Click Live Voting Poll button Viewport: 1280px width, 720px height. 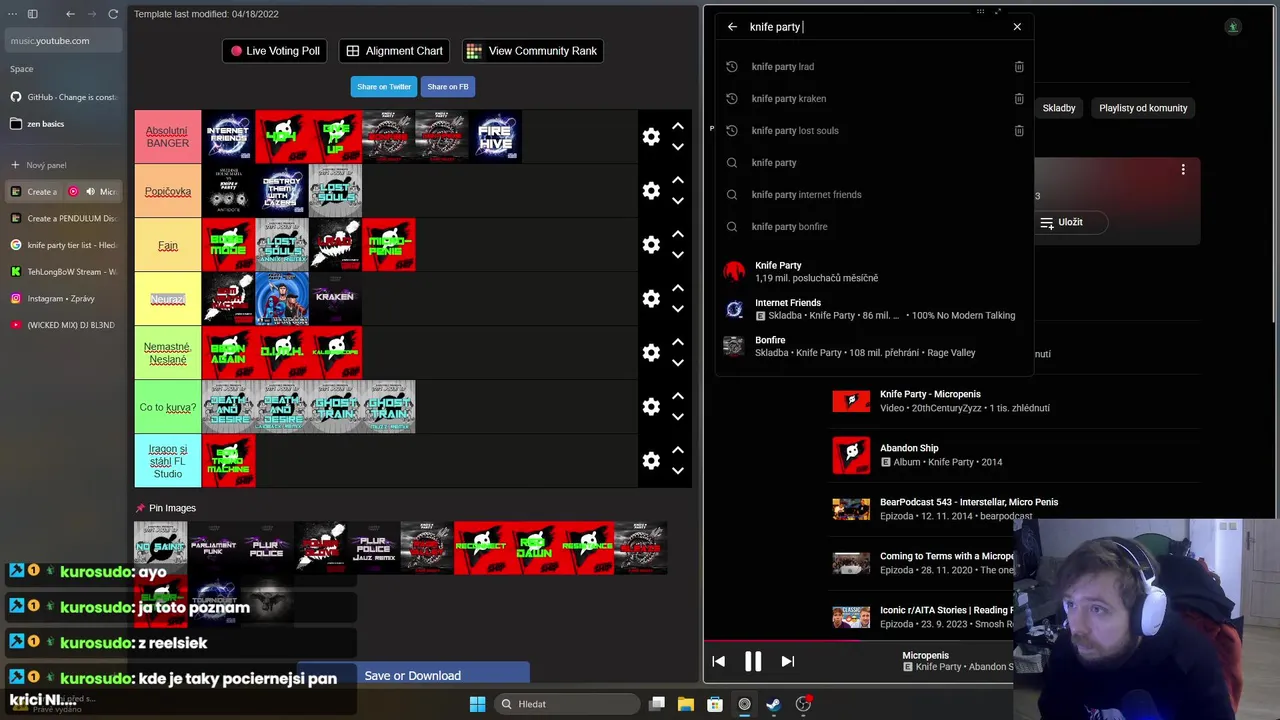(275, 51)
